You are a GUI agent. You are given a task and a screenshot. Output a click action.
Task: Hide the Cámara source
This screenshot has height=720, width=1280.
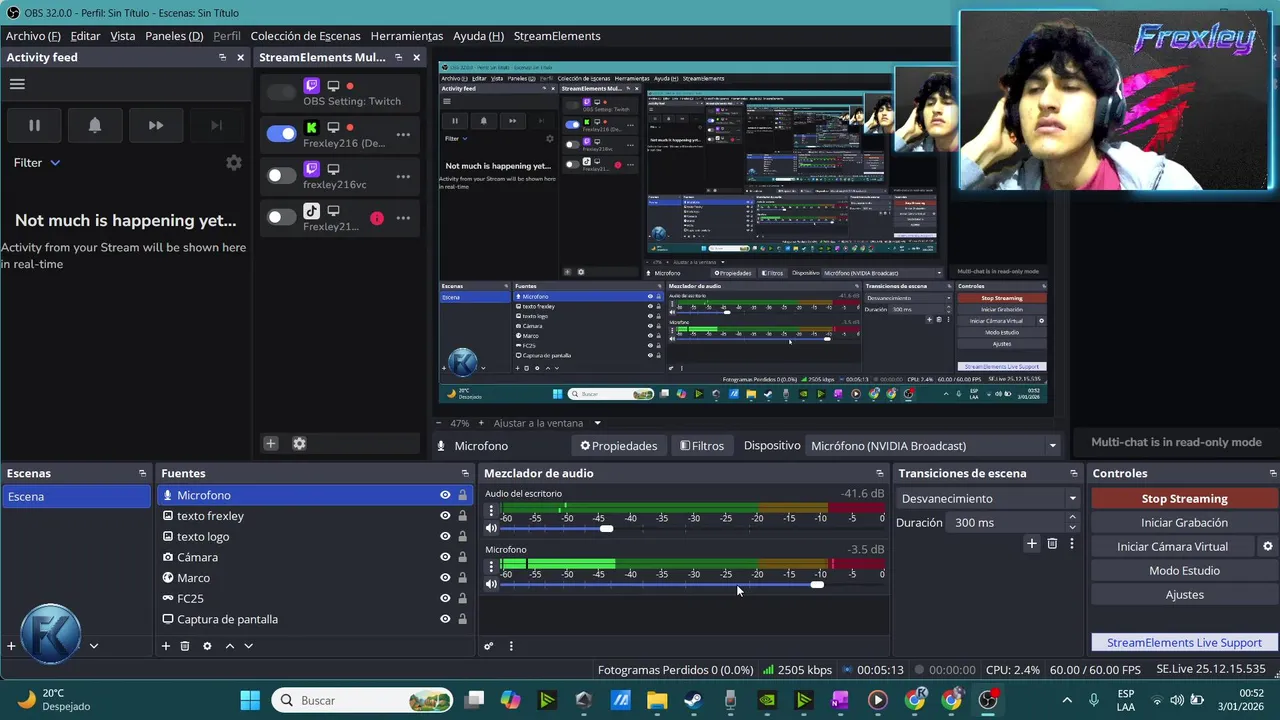[445, 557]
